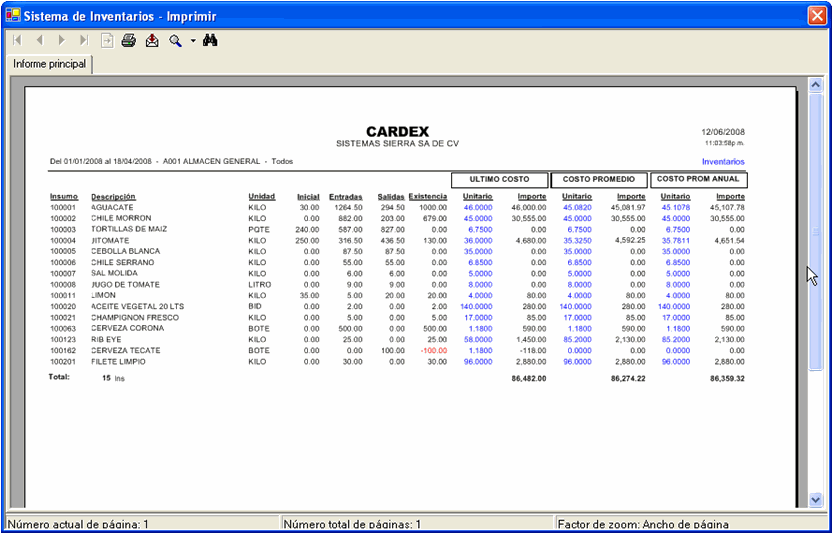
Task: Click the vertical scrollbar down arrow
Action: pos(816,499)
